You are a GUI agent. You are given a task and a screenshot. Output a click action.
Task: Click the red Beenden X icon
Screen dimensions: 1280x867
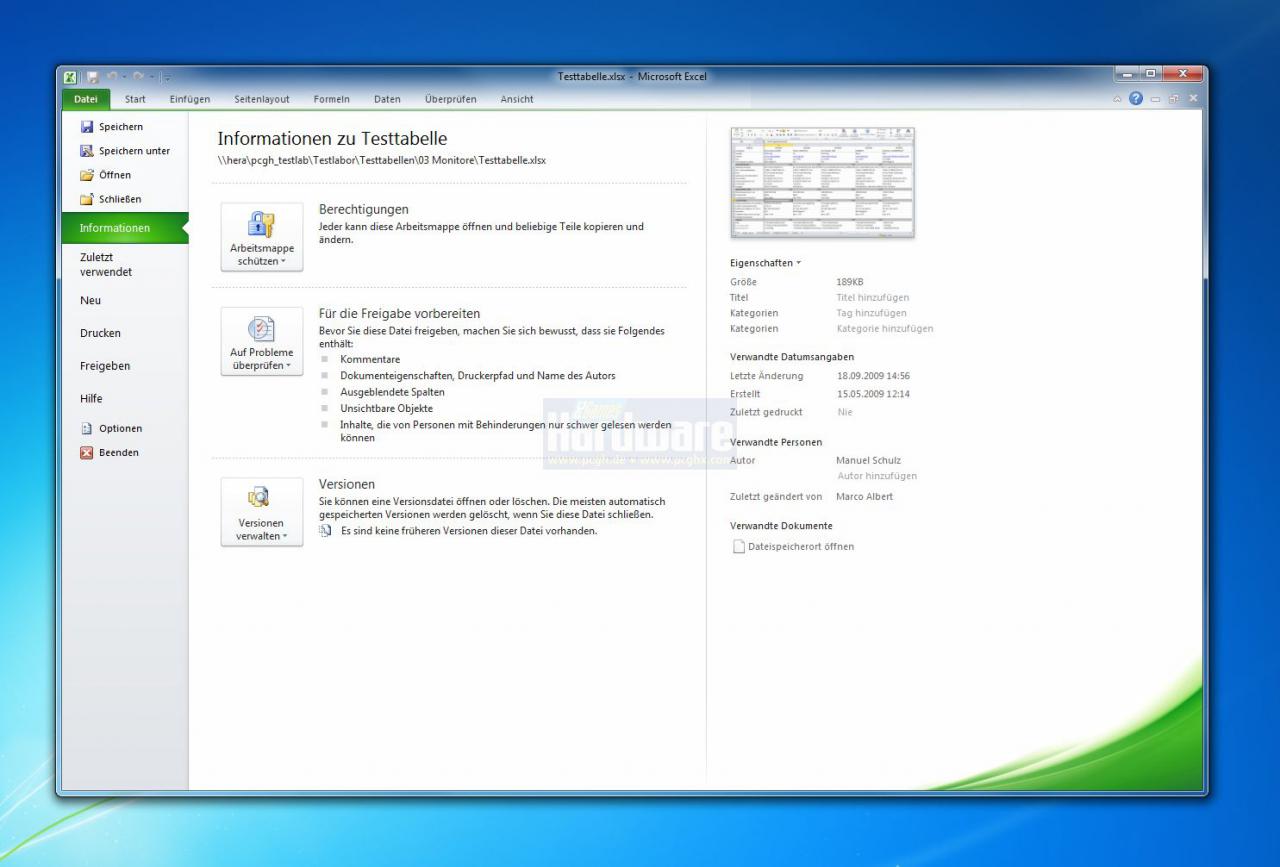click(x=87, y=452)
